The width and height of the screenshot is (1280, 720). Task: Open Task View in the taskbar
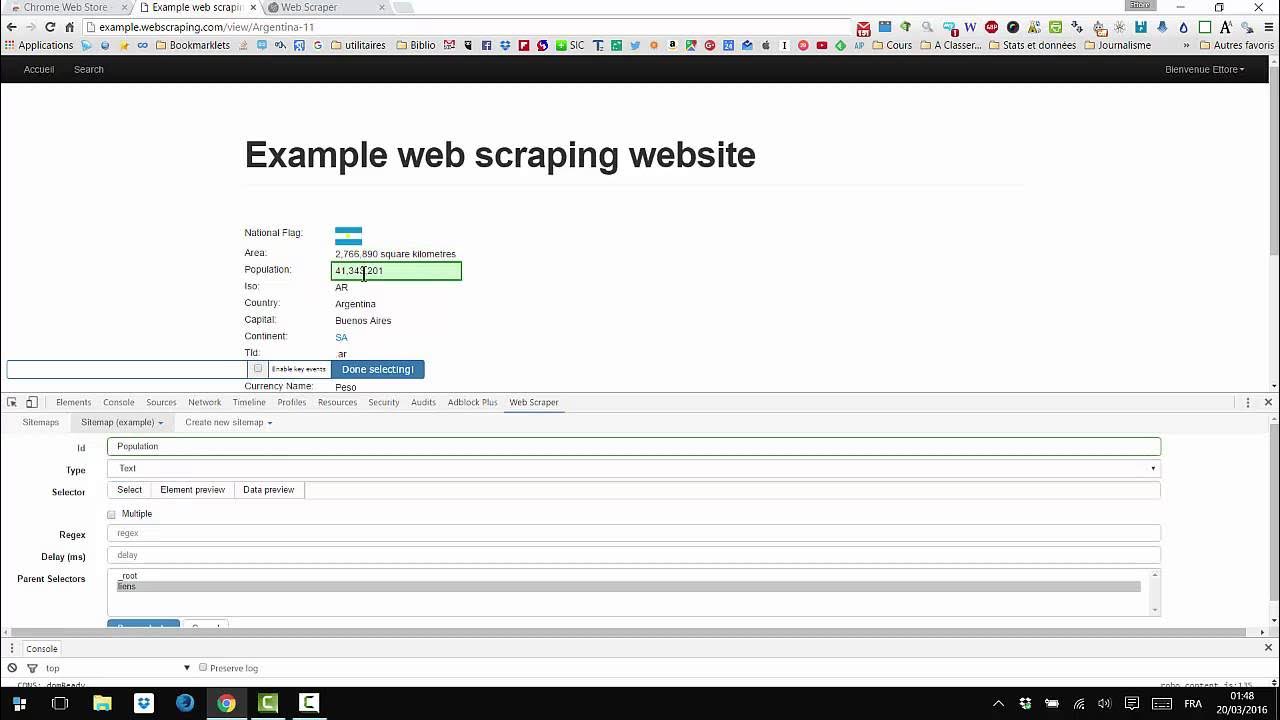[x=60, y=703]
